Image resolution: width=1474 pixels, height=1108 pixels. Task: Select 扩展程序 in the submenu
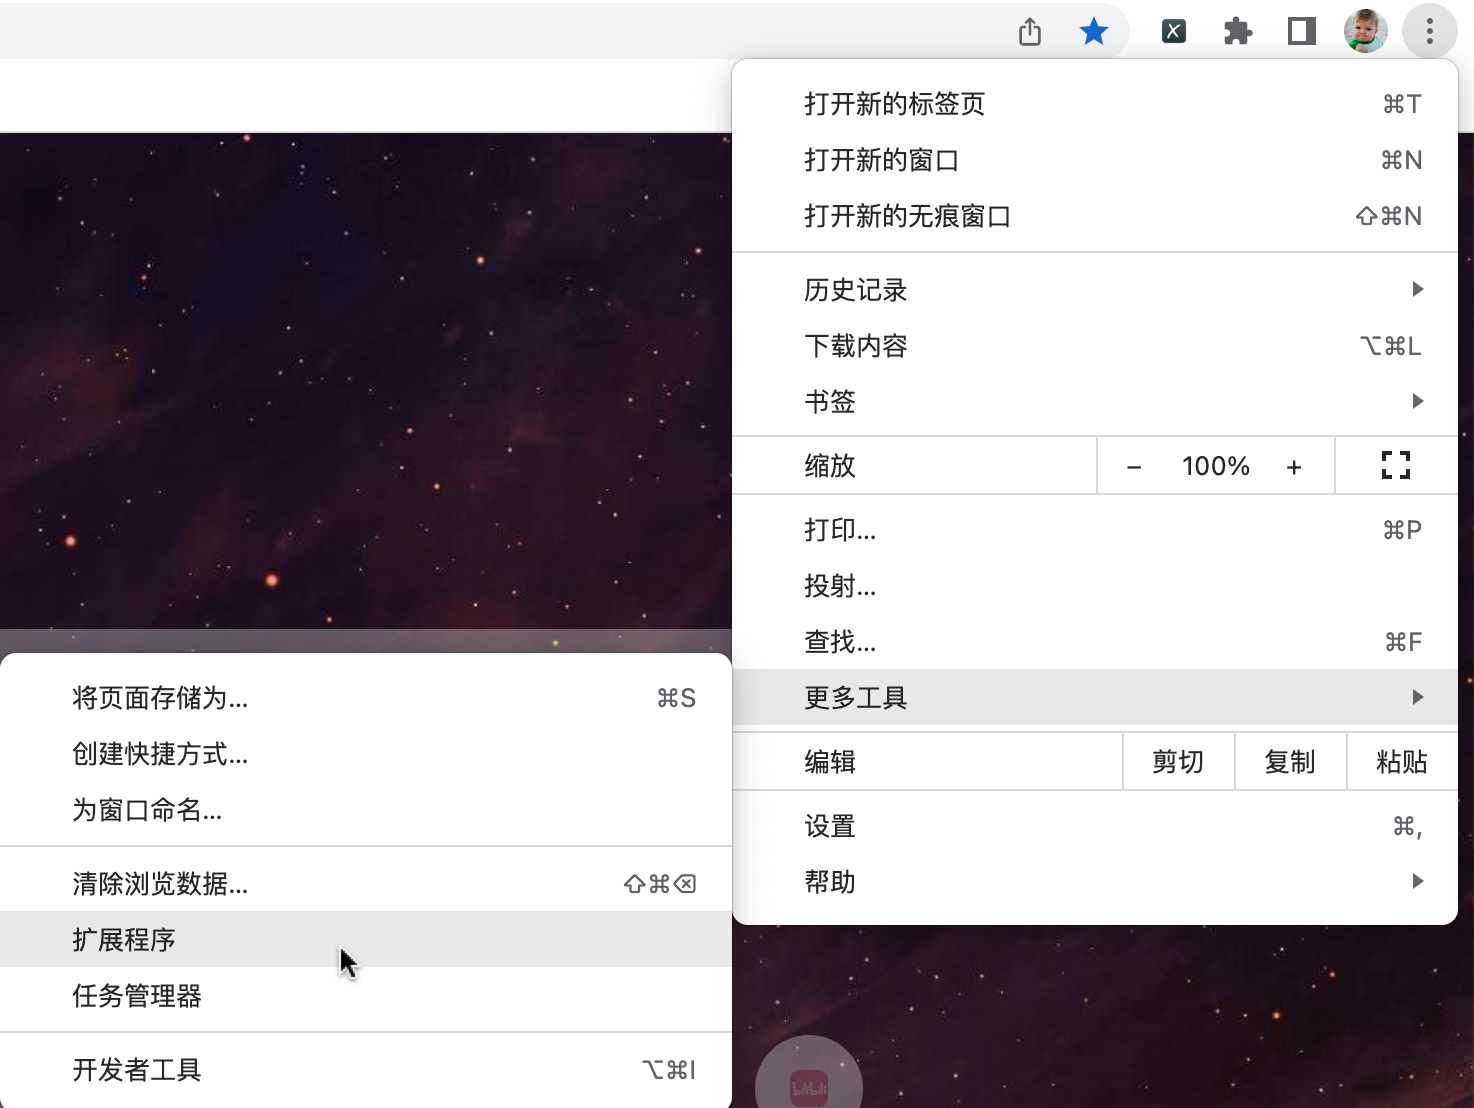(x=124, y=940)
